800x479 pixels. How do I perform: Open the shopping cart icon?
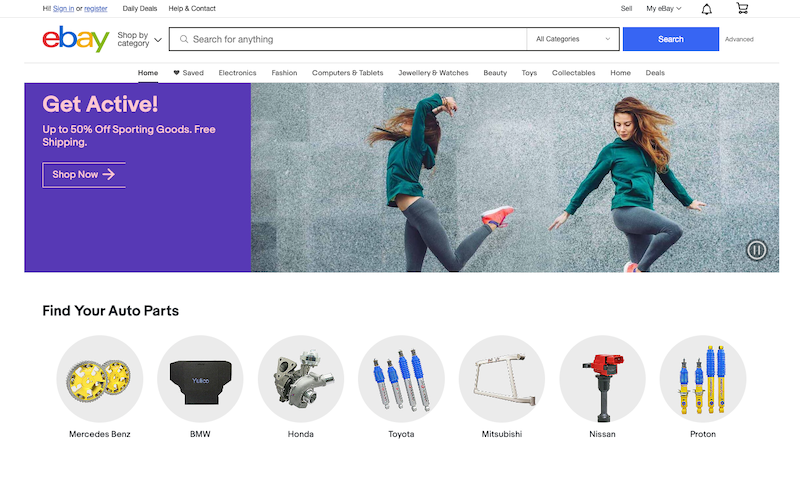click(742, 8)
